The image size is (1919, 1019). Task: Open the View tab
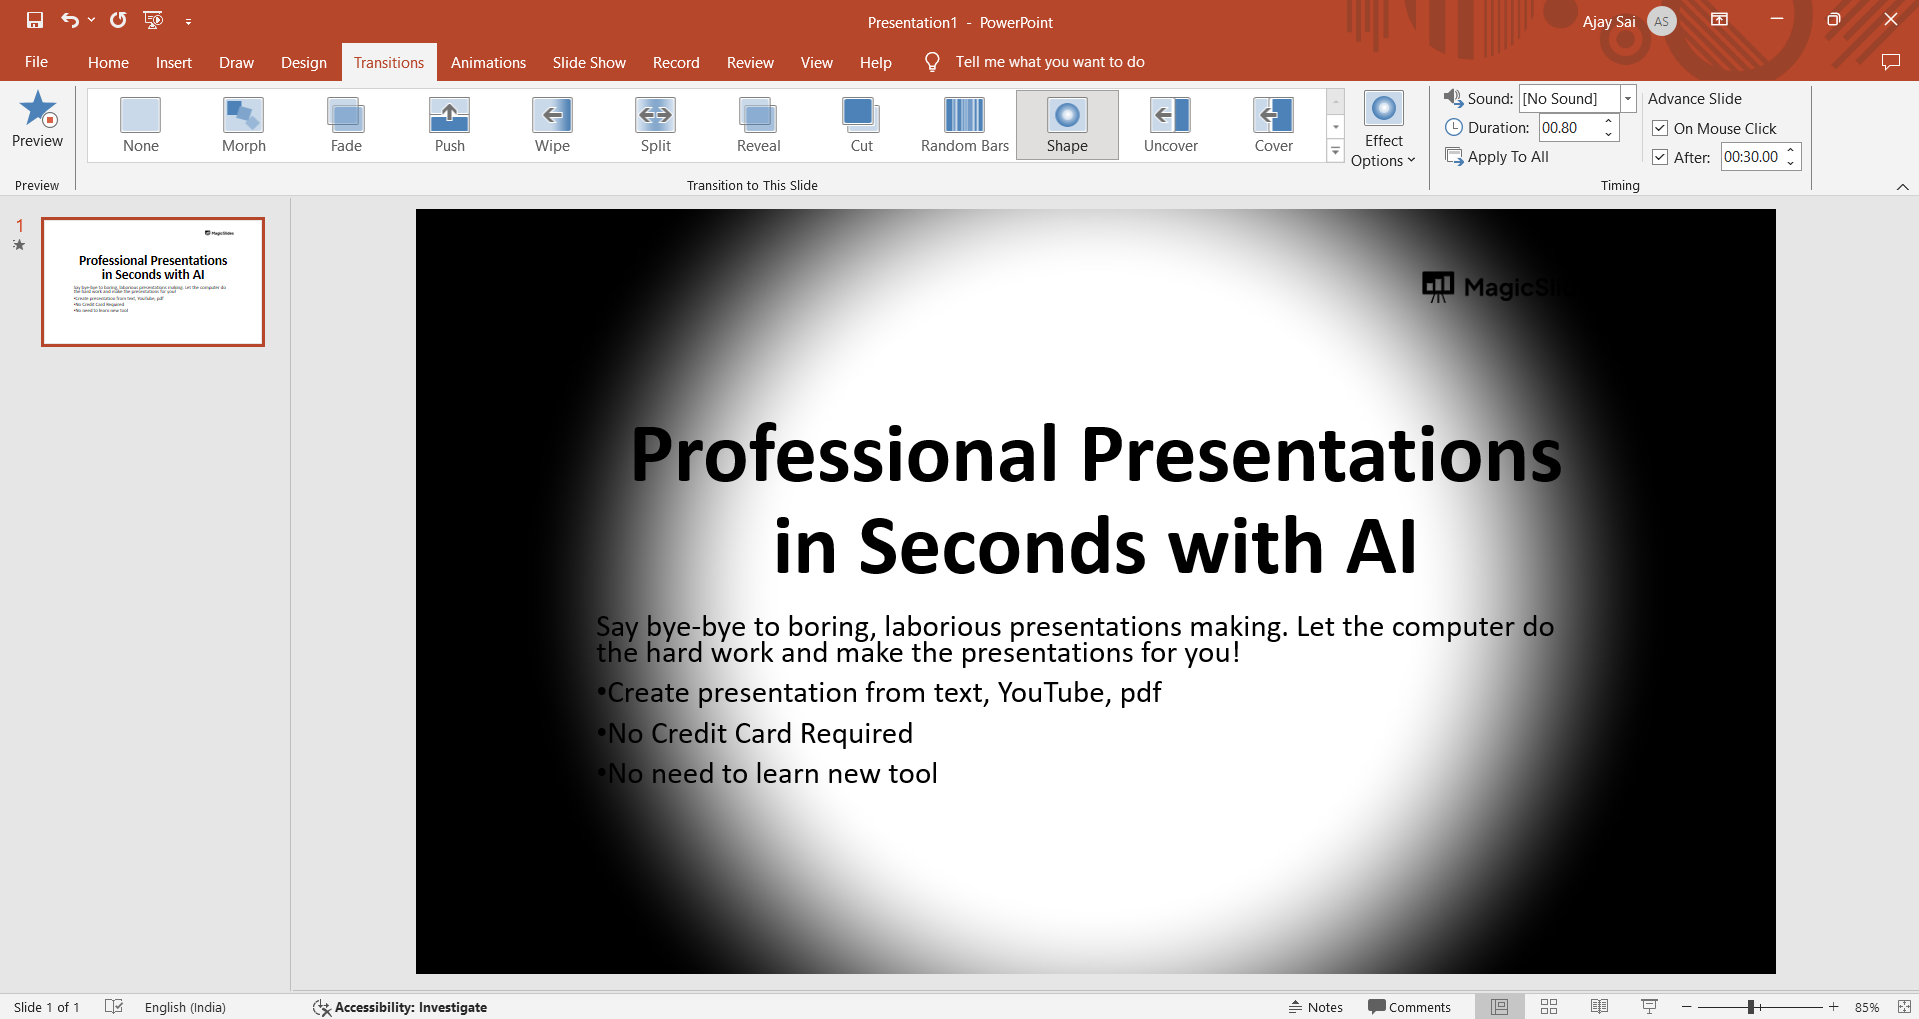click(816, 62)
